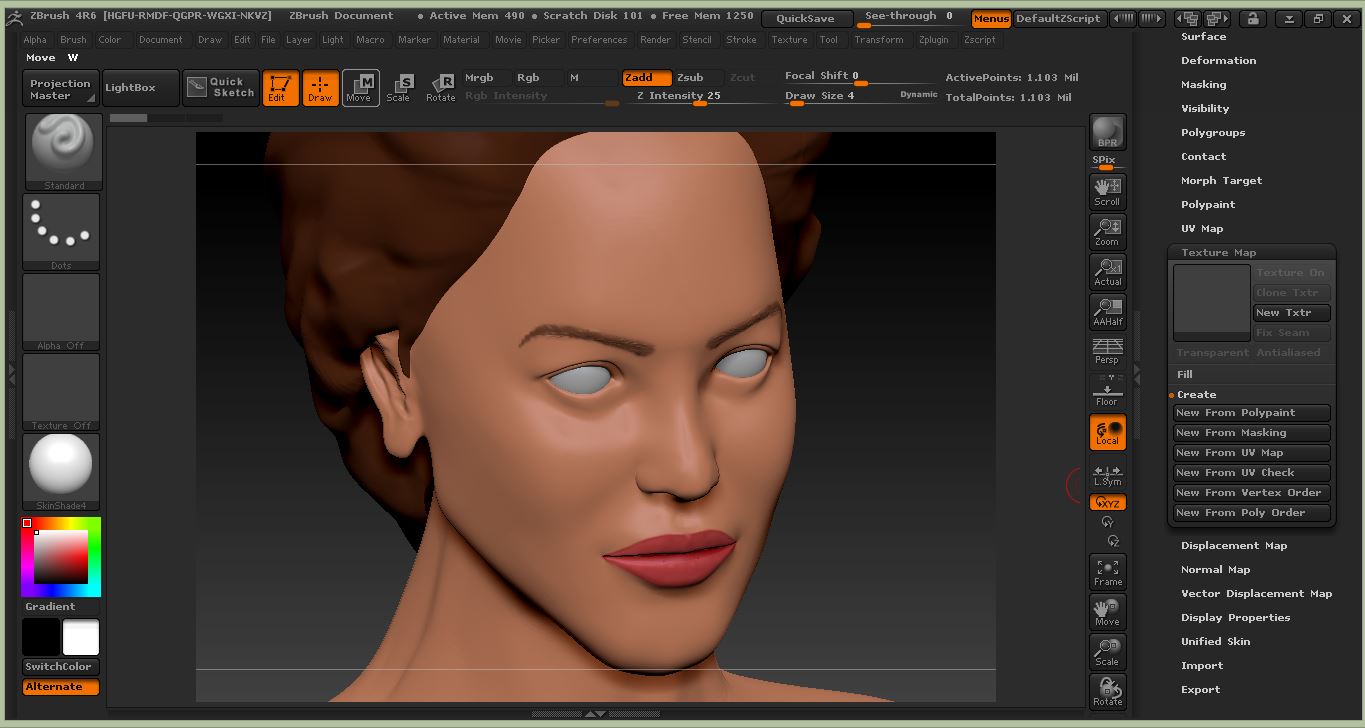Open the Transform menu

pos(879,40)
